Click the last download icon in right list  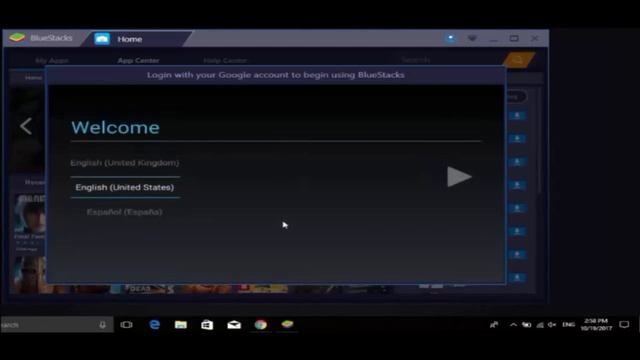(517, 278)
